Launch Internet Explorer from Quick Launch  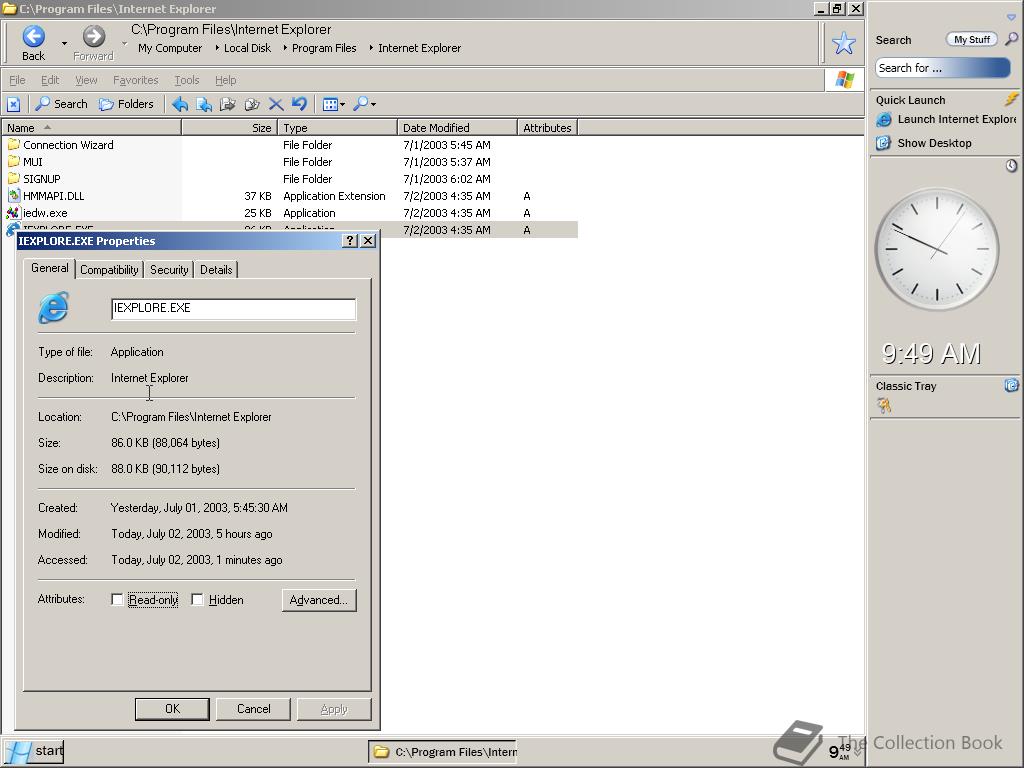click(946, 119)
